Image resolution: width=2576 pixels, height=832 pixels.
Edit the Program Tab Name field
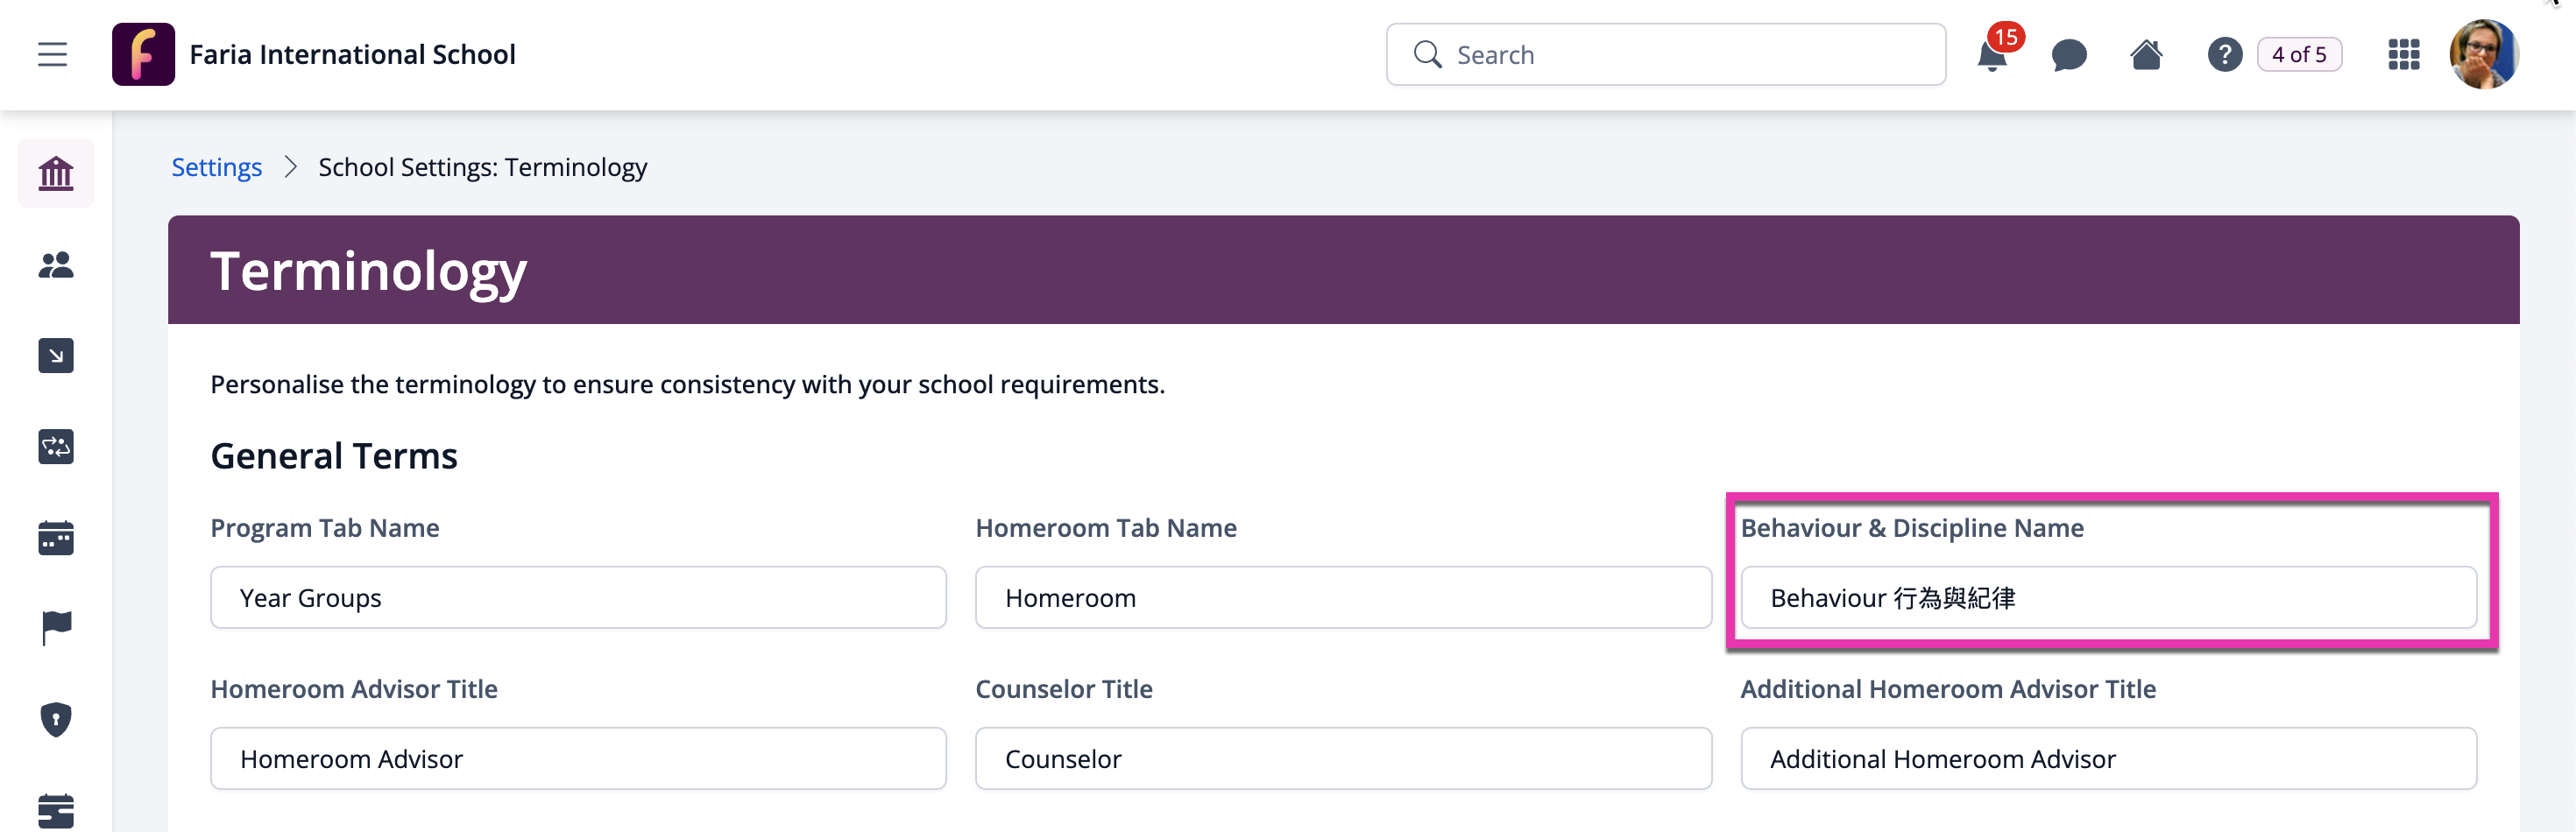click(x=578, y=598)
